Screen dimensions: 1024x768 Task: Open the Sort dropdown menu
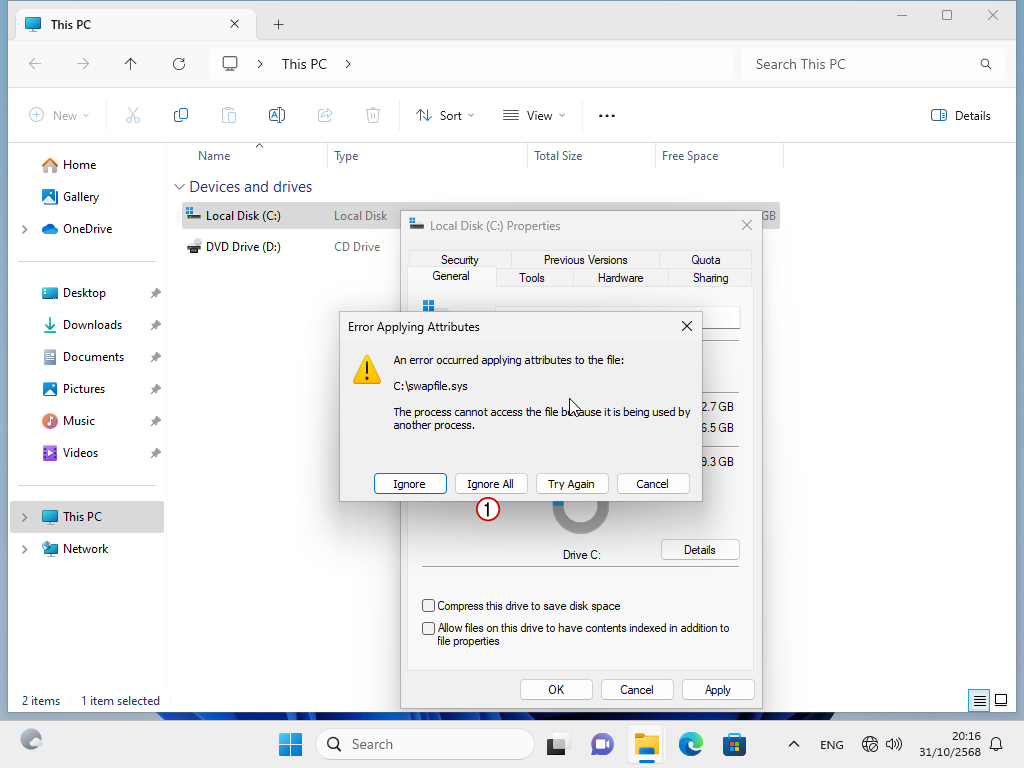point(445,115)
